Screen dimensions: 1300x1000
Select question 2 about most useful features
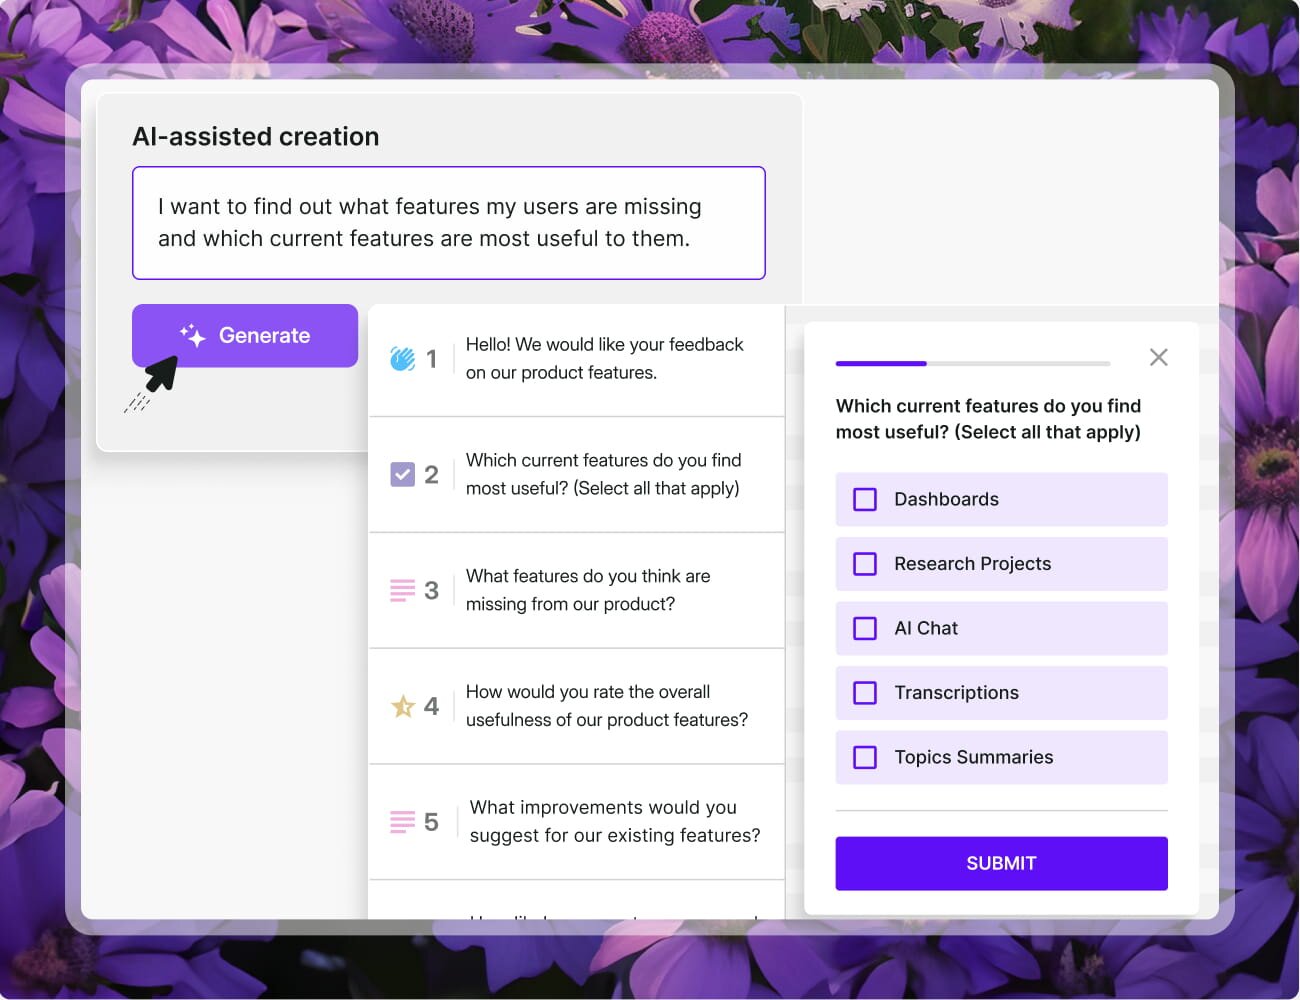pos(605,474)
